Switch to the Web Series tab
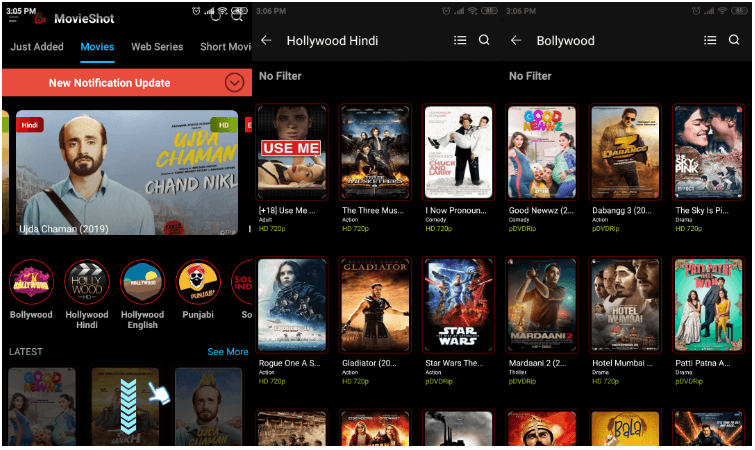 pos(157,47)
